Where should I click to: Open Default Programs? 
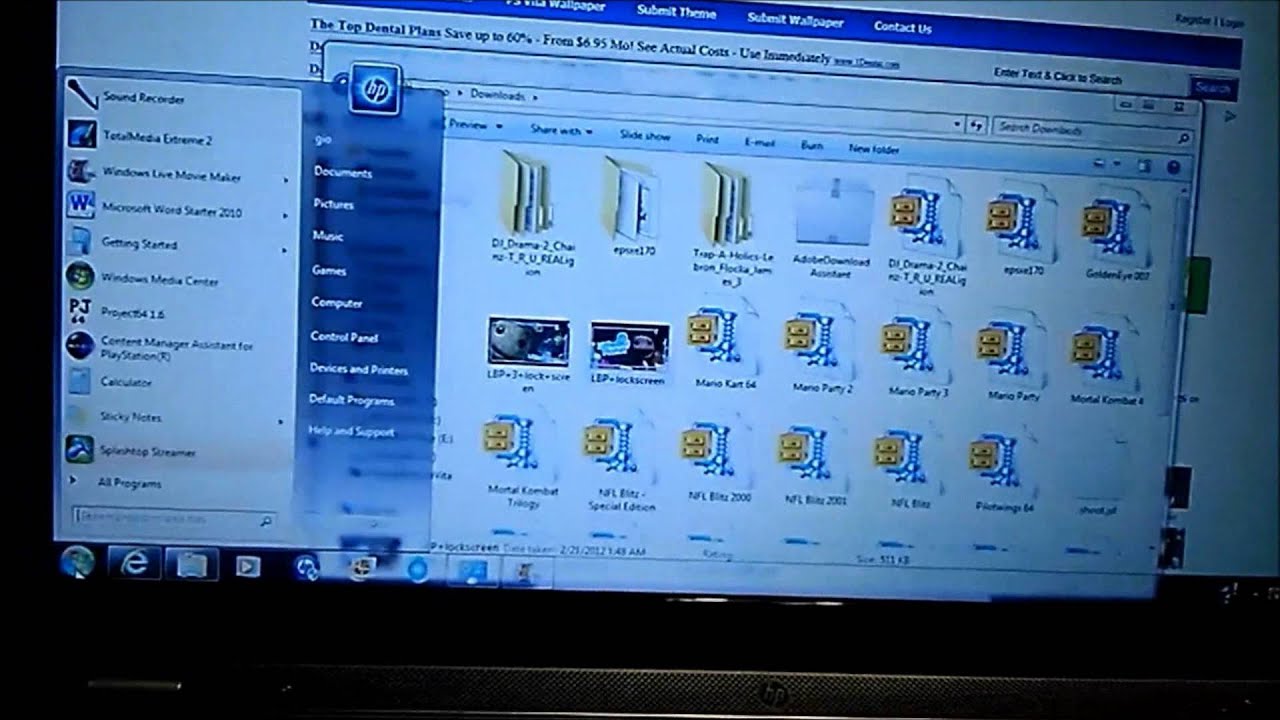[x=351, y=400]
